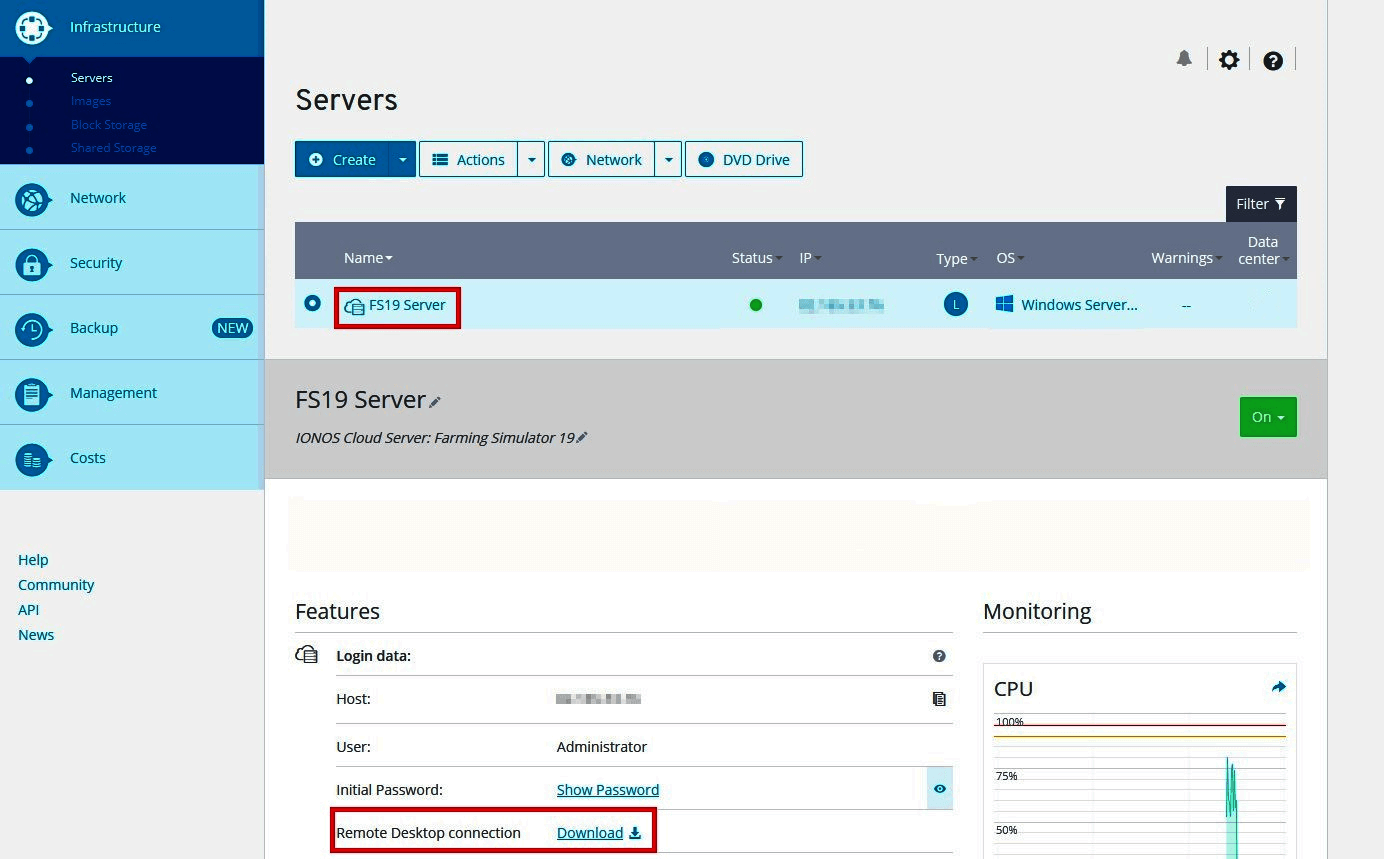This screenshot has width=1384, height=859.
Task: Reveal the Initial Password with the eye icon
Action: coord(939,789)
